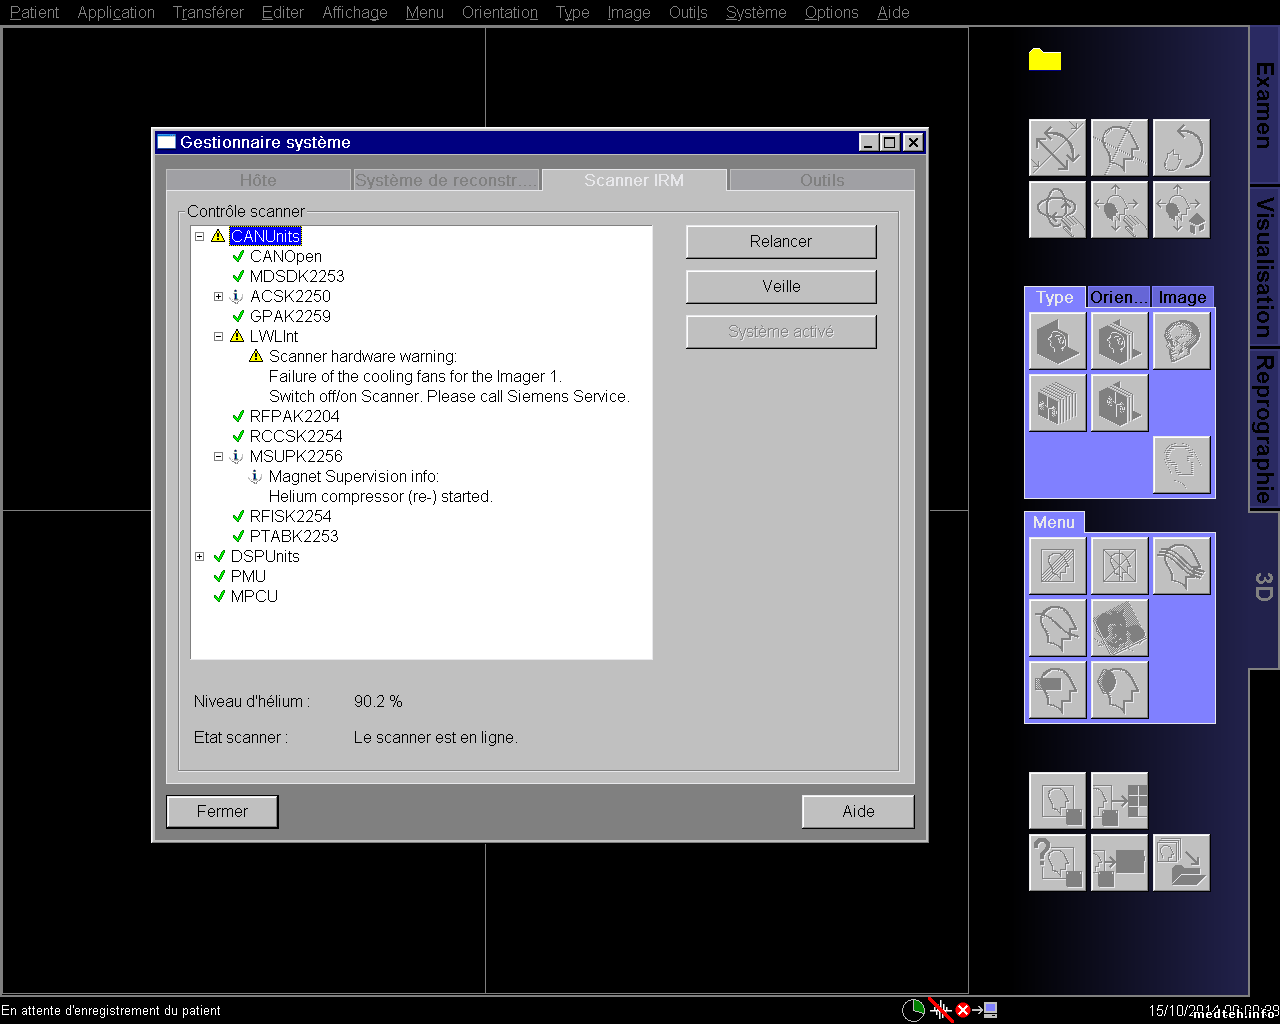Viewport: 1280px width, 1024px height.
Task: Select the RFPAK2204 tree item
Action: 294,416
